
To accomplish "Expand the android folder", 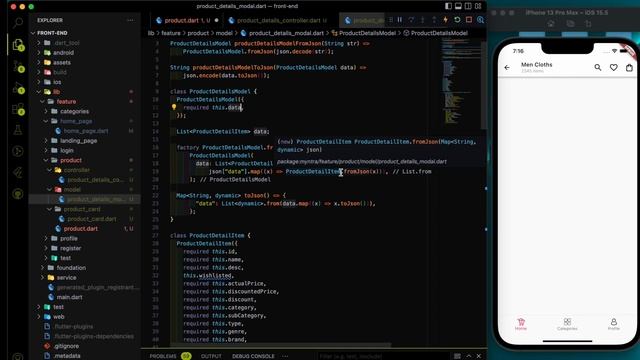I will click(63, 53).
